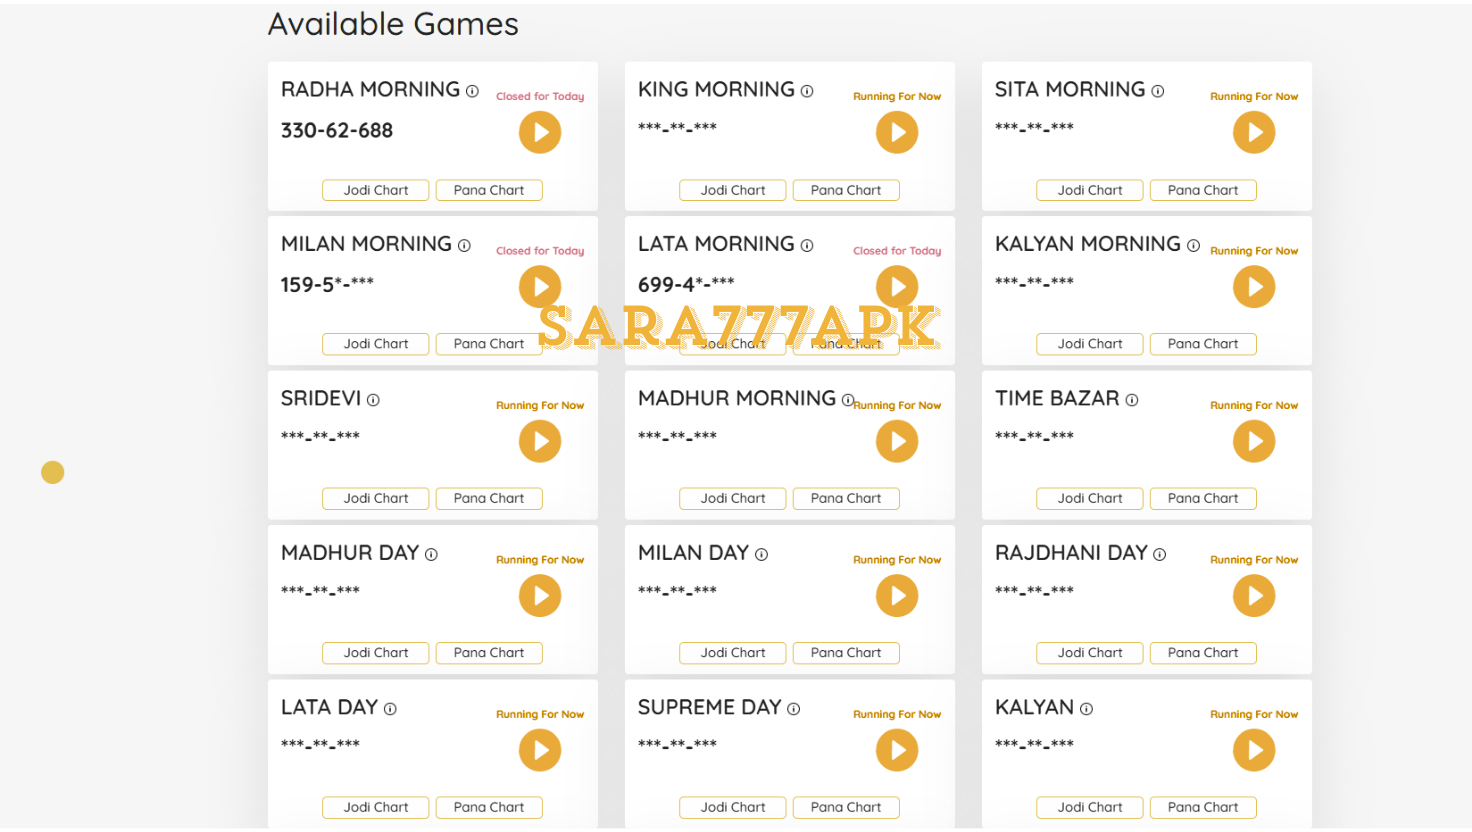Image resolution: width=1472 pixels, height=832 pixels.
Task: Click the SUPREME DAY play icon
Action: pyautogui.click(x=897, y=750)
